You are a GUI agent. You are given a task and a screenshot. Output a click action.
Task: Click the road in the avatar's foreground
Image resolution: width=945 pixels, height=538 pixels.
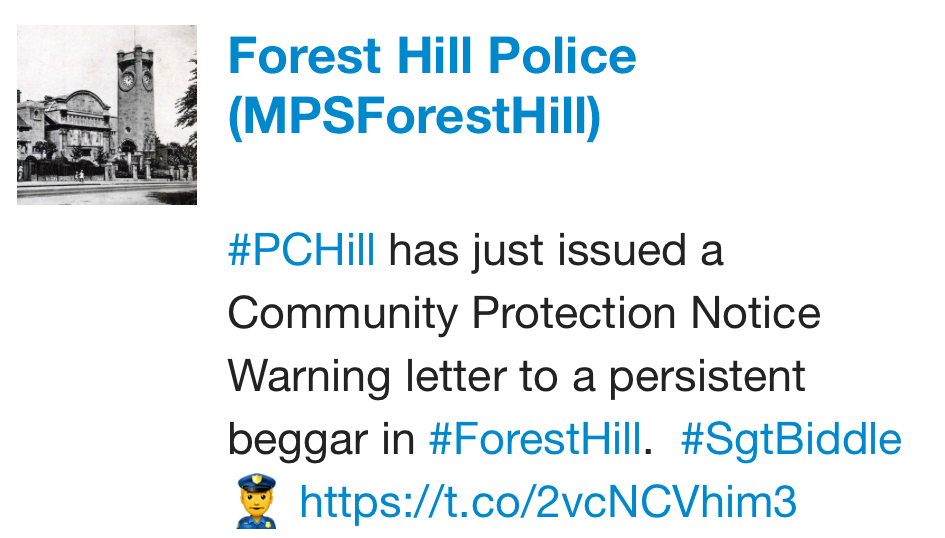click(x=107, y=192)
